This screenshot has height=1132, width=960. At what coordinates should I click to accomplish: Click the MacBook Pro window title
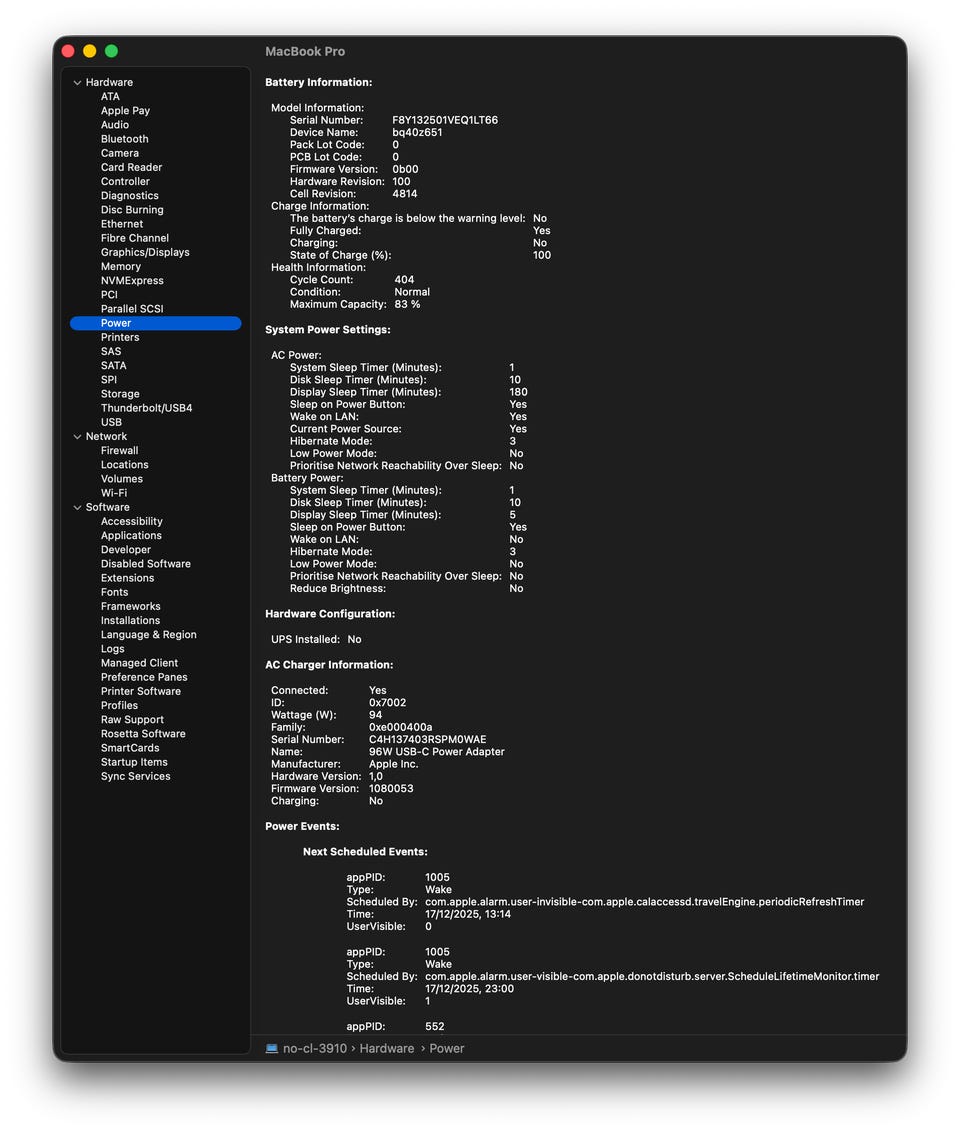pos(305,52)
